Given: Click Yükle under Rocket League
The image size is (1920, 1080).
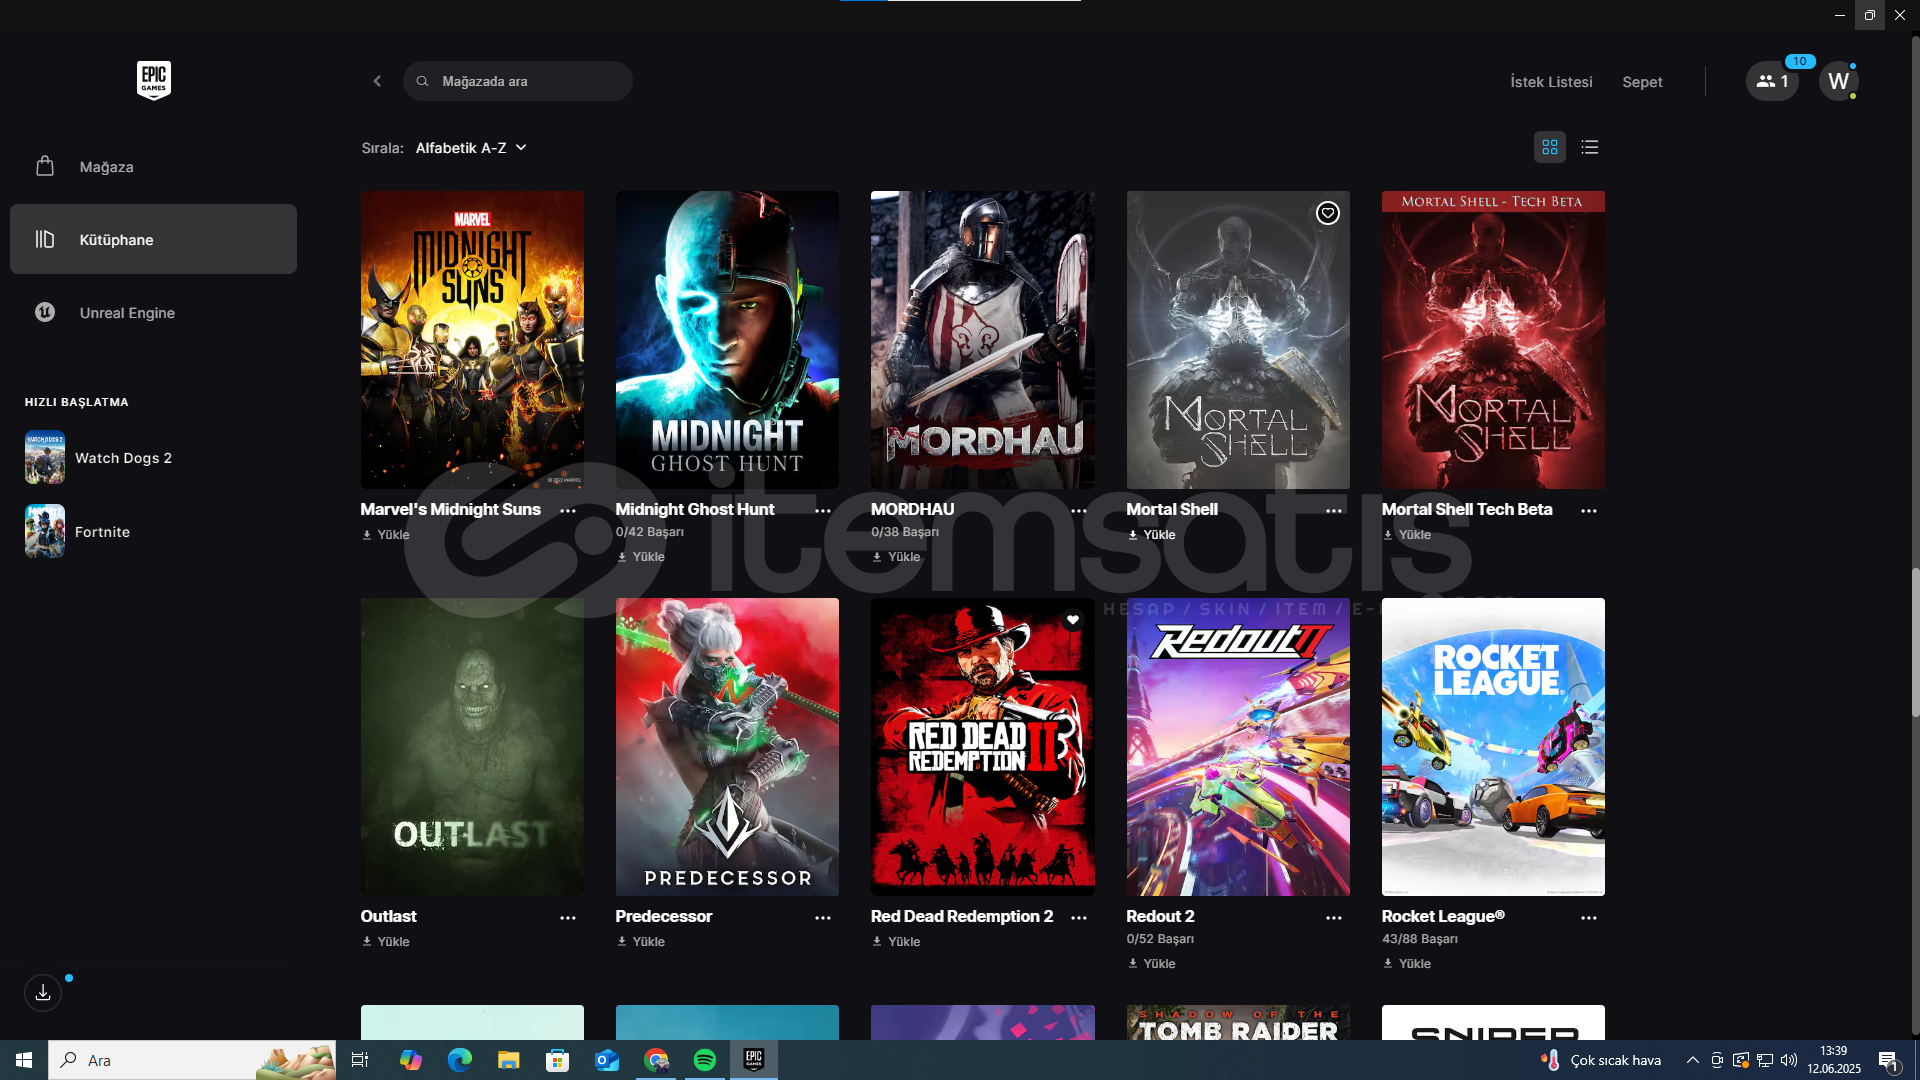Looking at the screenshot, I should coord(1407,964).
